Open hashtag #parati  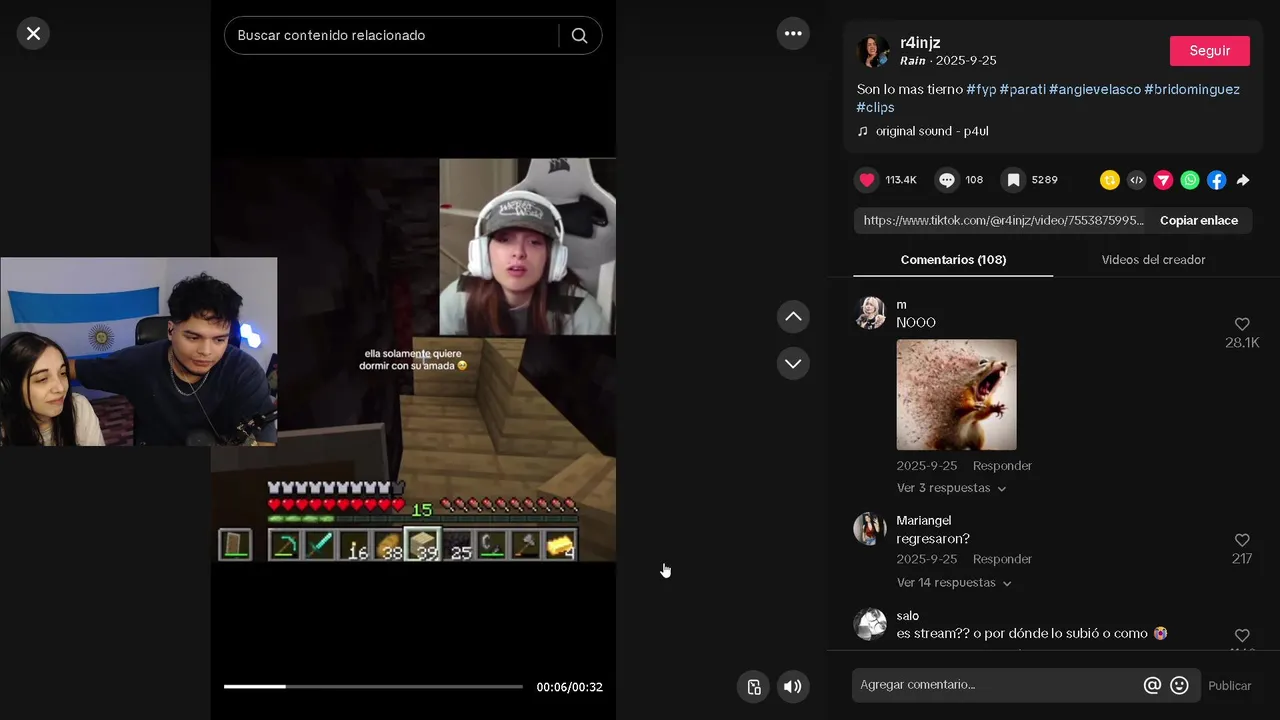1022,89
